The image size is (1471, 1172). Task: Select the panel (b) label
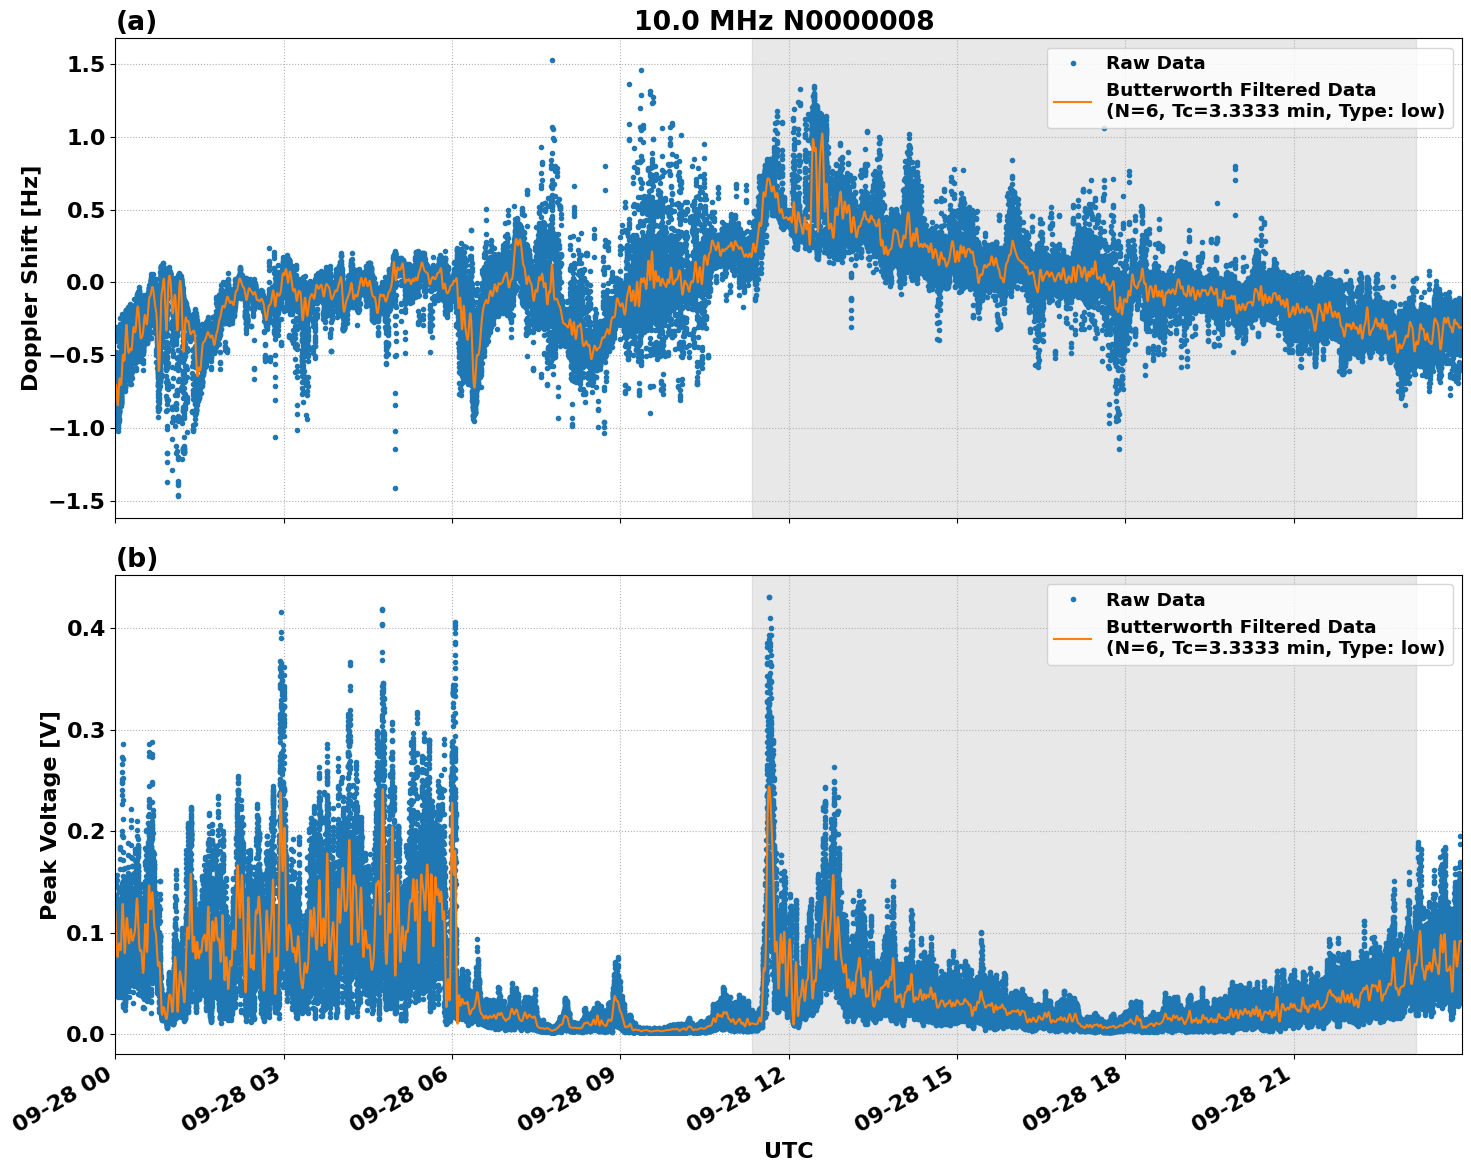137,556
